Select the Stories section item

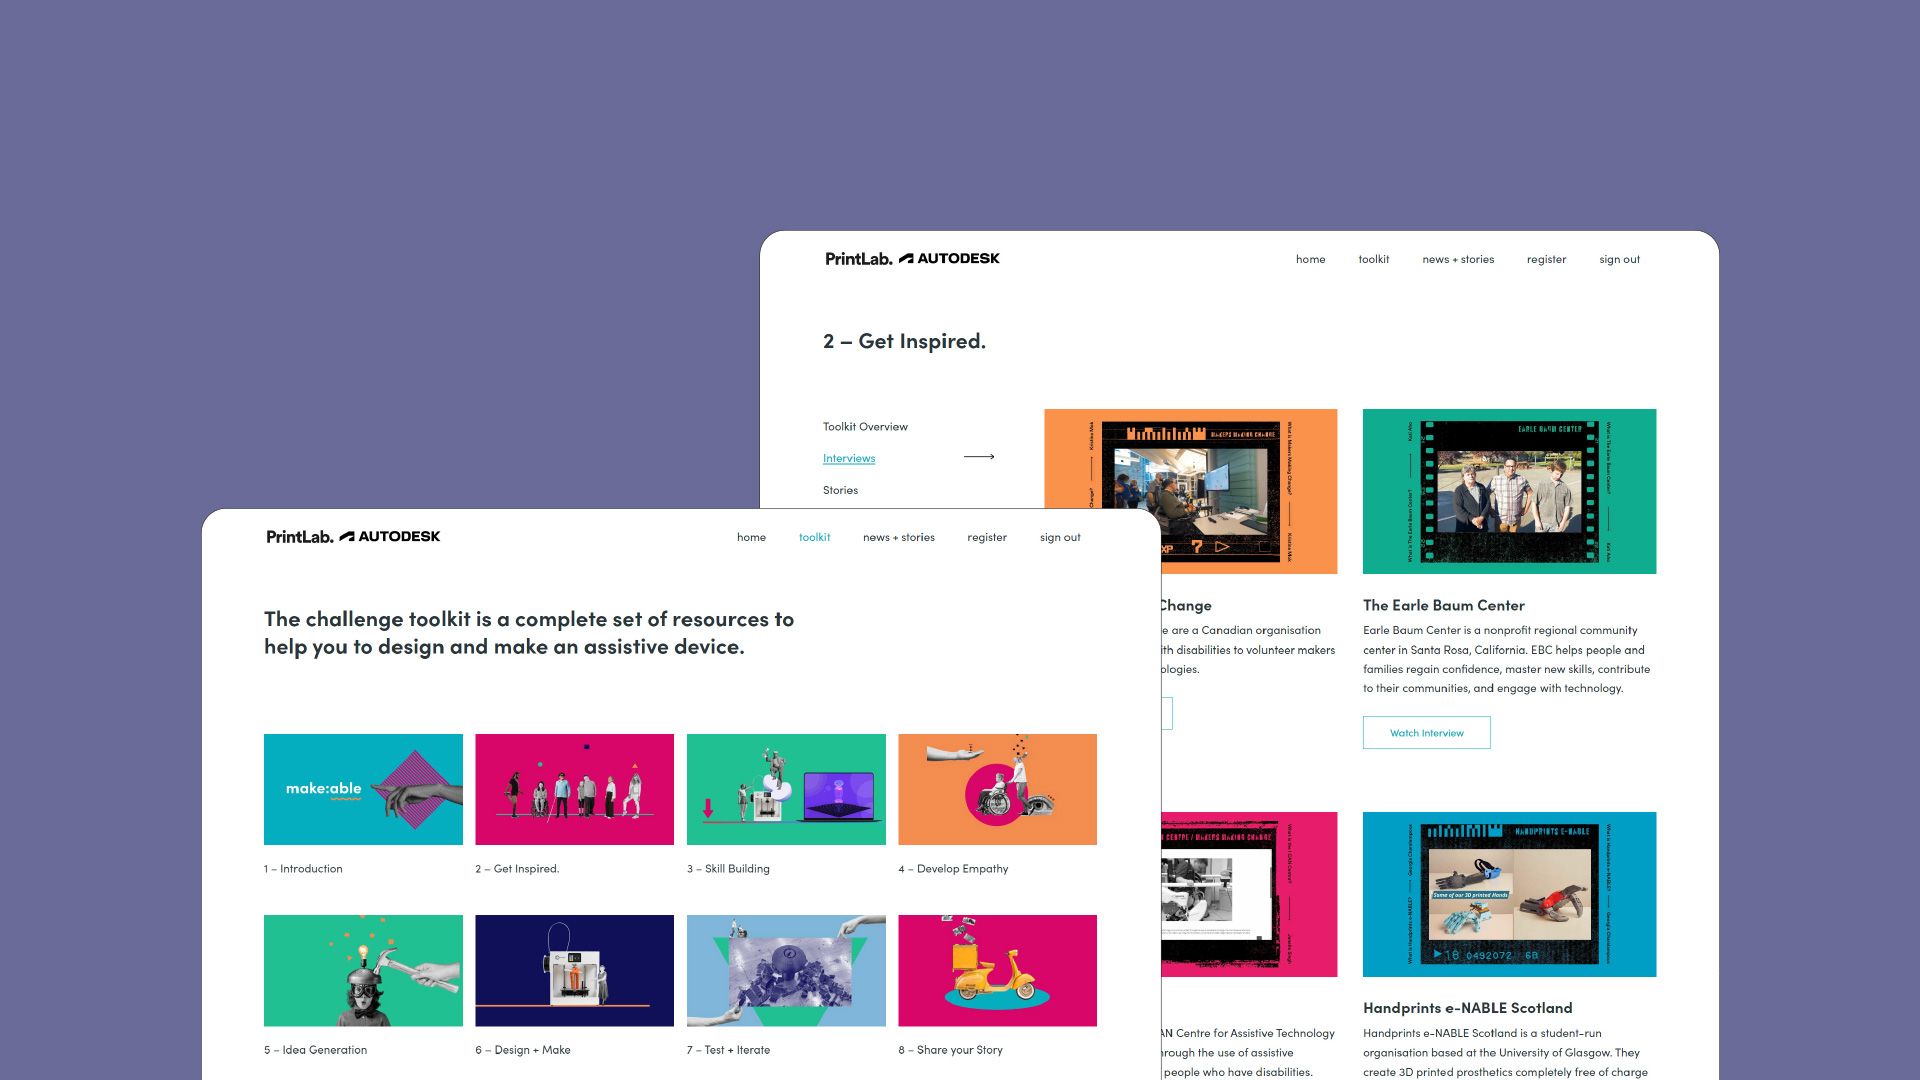point(840,489)
